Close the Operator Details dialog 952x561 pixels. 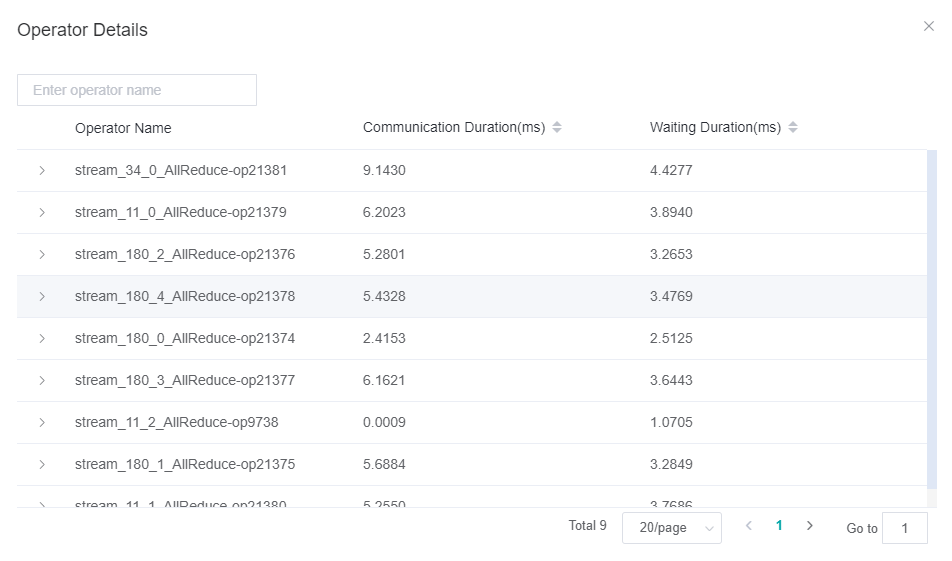(928, 27)
